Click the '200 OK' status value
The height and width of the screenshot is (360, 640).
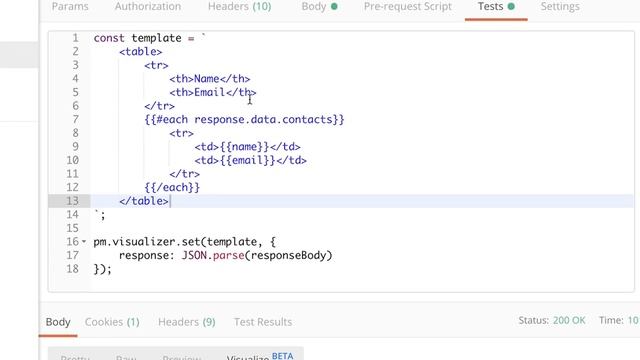point(569,320)
